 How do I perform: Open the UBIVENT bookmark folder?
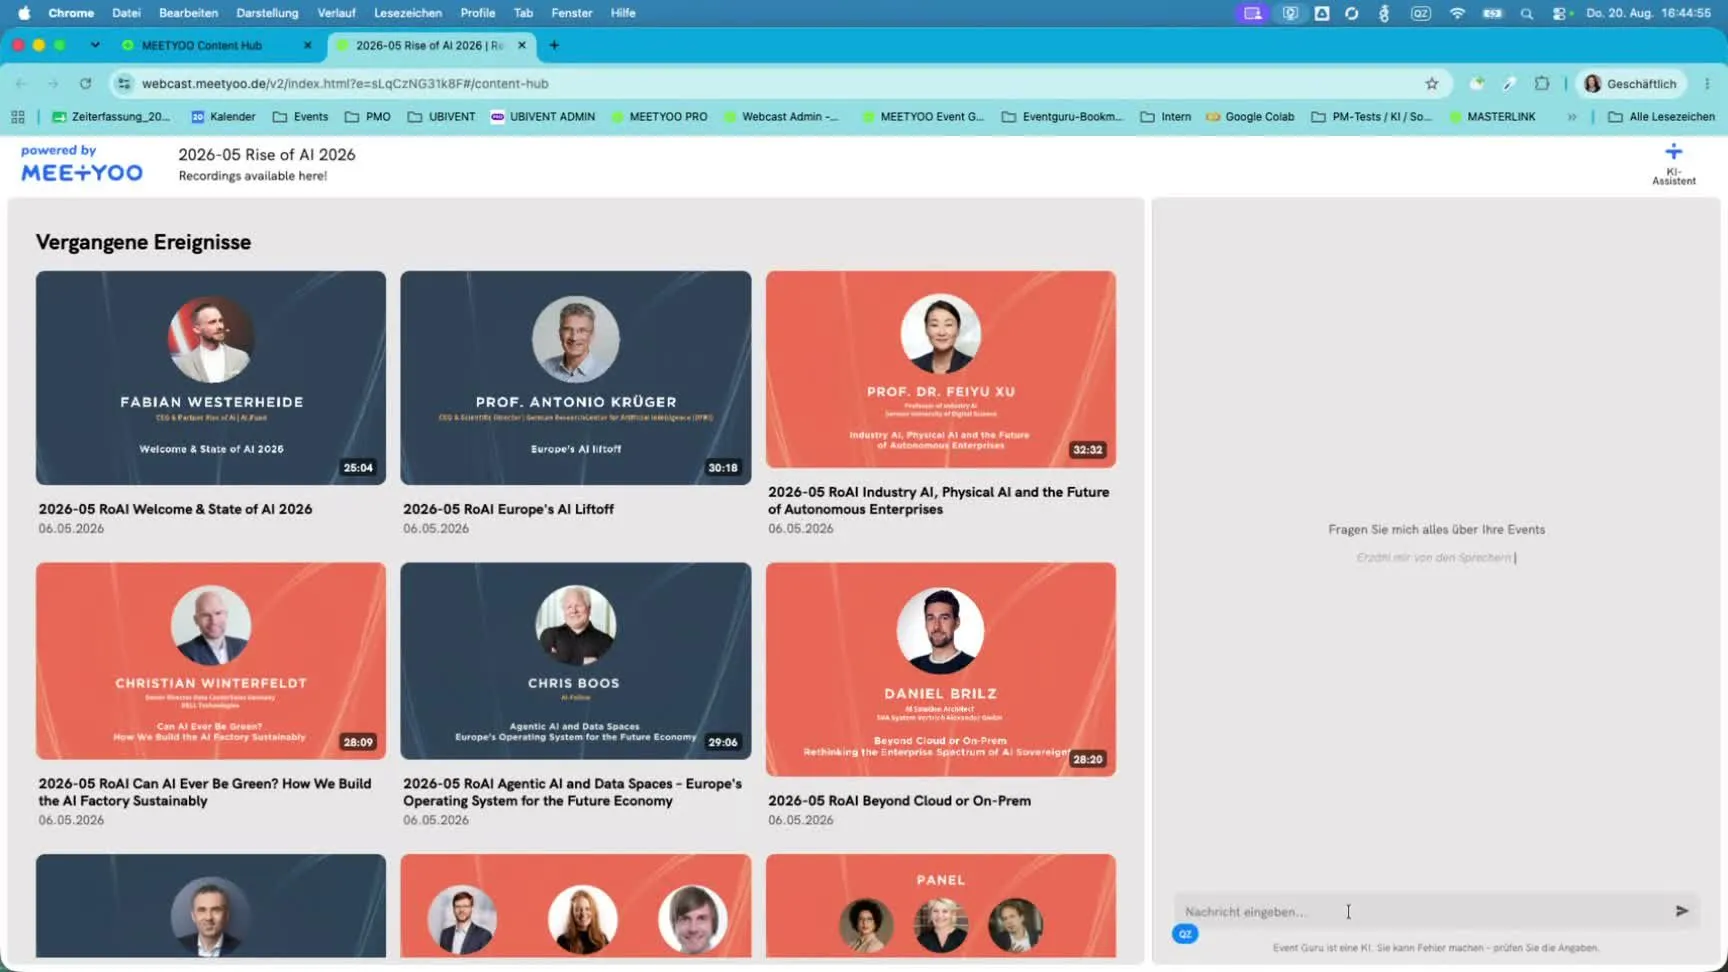(x=441, y=117)
